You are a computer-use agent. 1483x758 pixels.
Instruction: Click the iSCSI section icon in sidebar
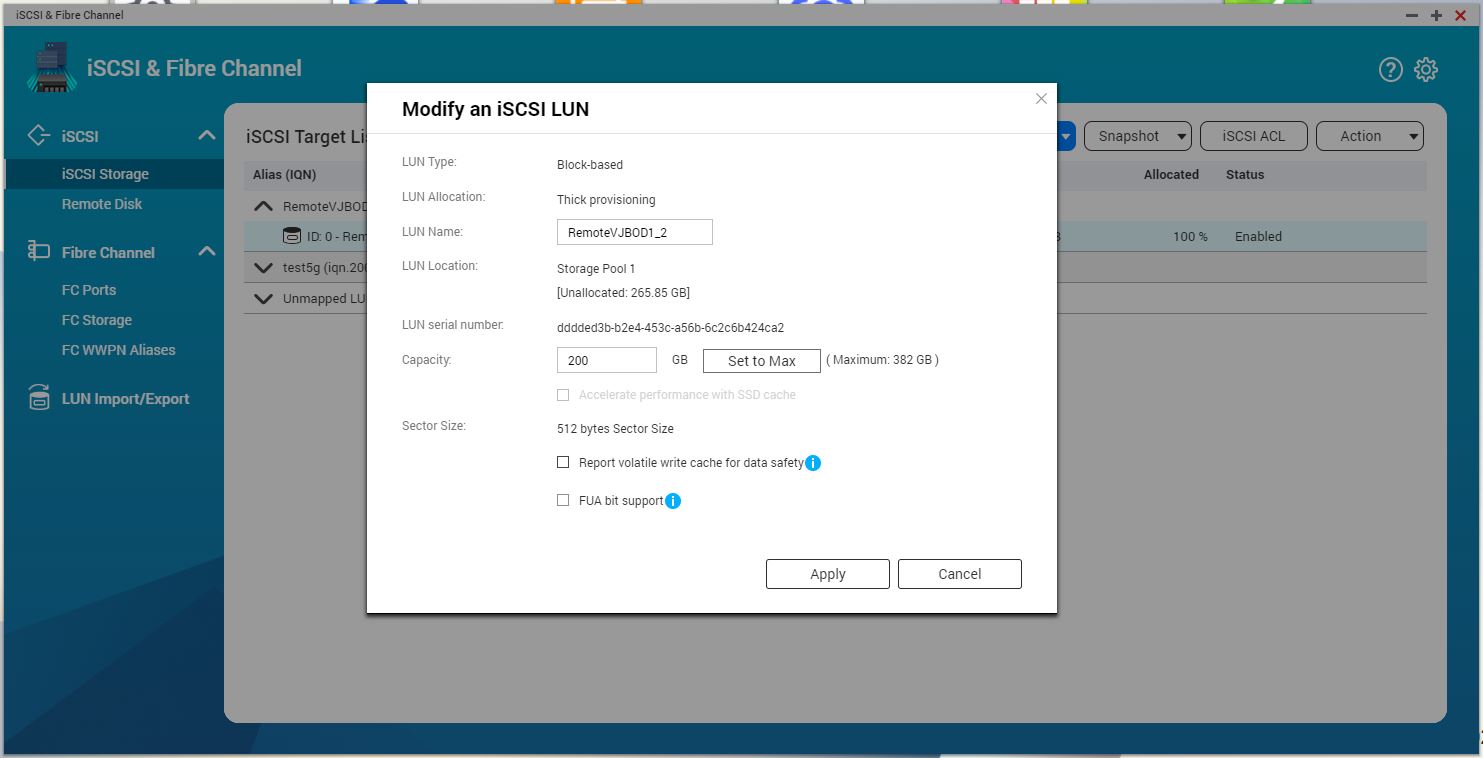pyautogui.click(x=39, y=136)
